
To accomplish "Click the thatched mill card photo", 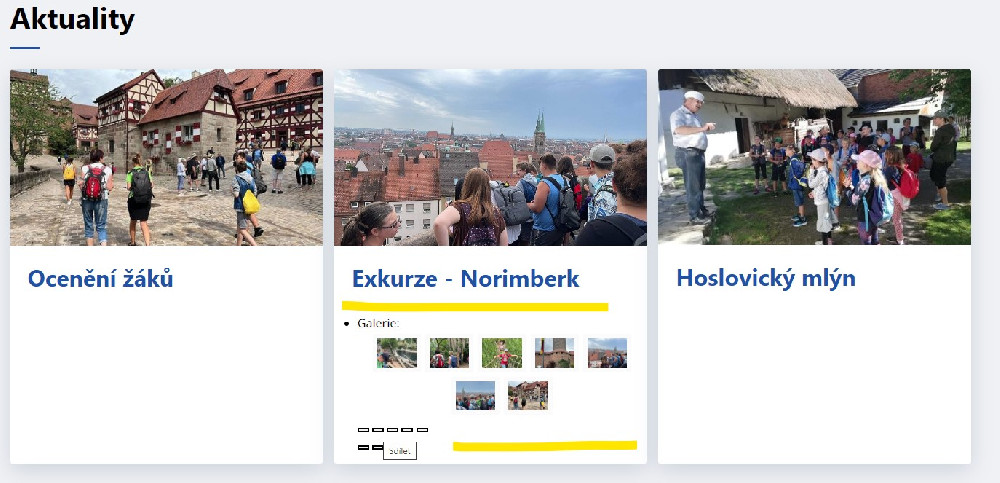I will [814, 157].
